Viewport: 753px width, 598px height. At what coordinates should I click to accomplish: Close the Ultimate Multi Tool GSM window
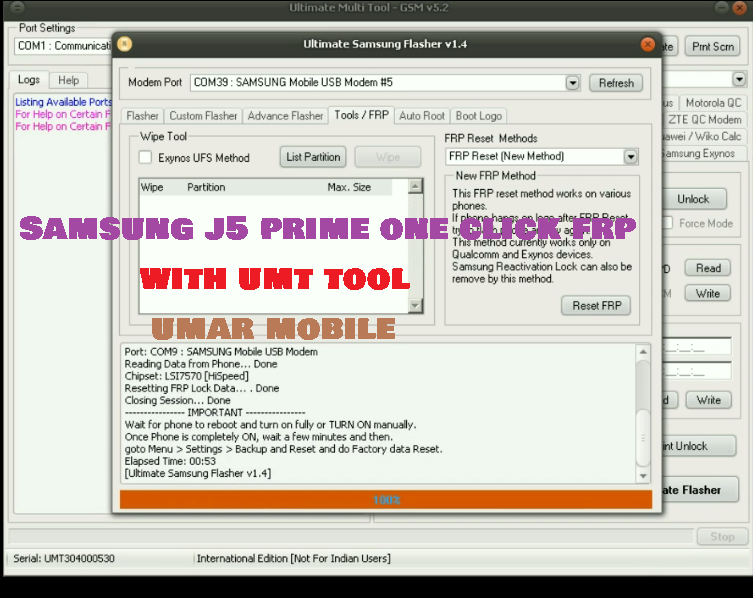tap(739, 8)
